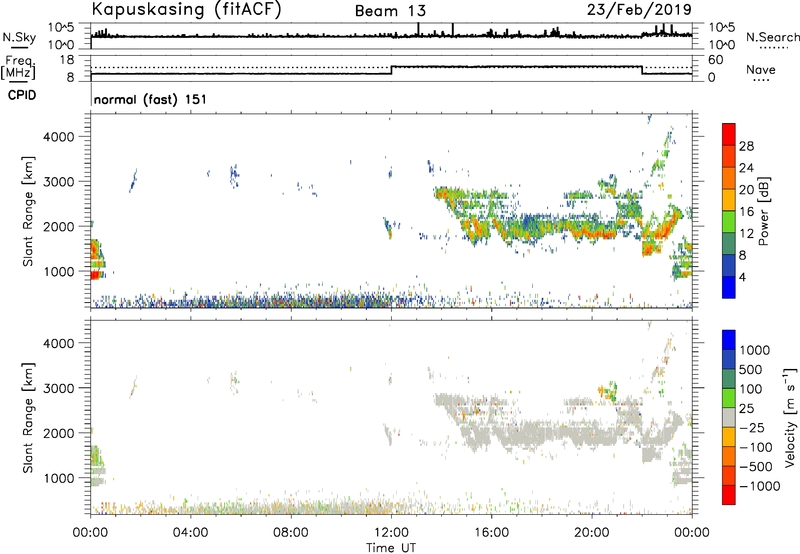Click the "16:00" time tick label
The height and width of the screenshot is (554, 800).
tap(491, 533)
